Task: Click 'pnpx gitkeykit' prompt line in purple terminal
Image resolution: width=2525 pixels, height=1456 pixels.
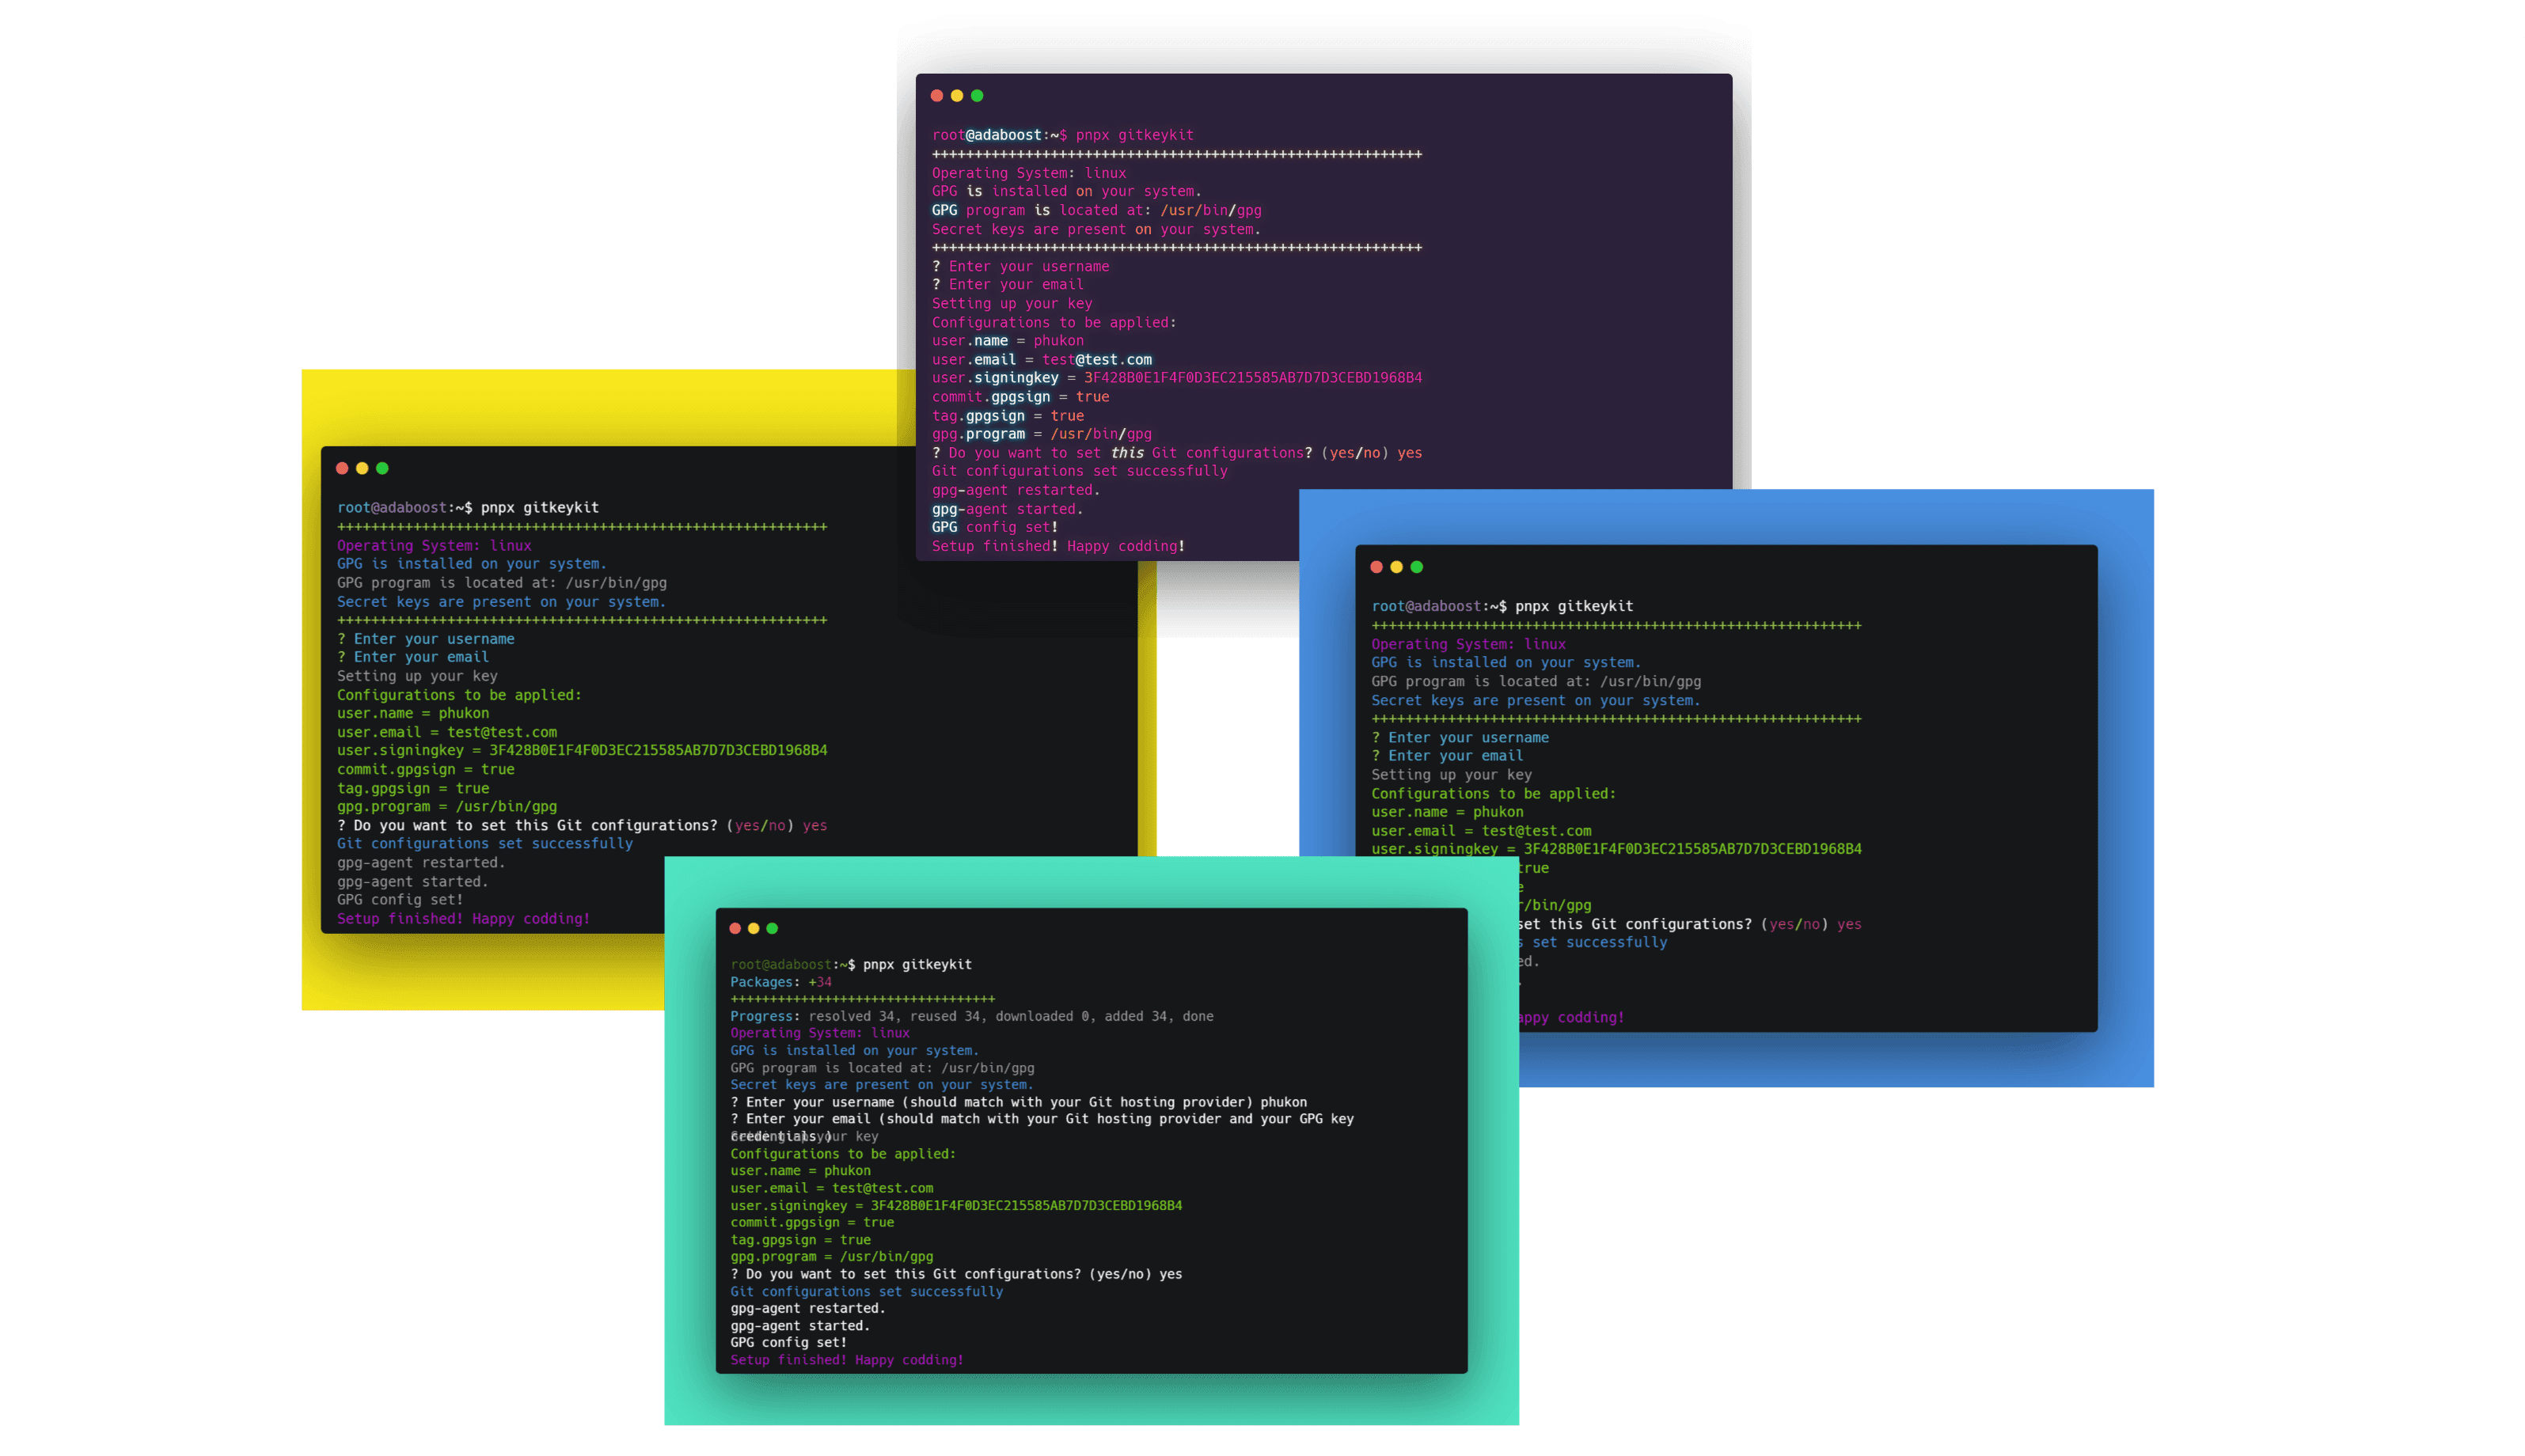Action: [x=1062, y=135]
